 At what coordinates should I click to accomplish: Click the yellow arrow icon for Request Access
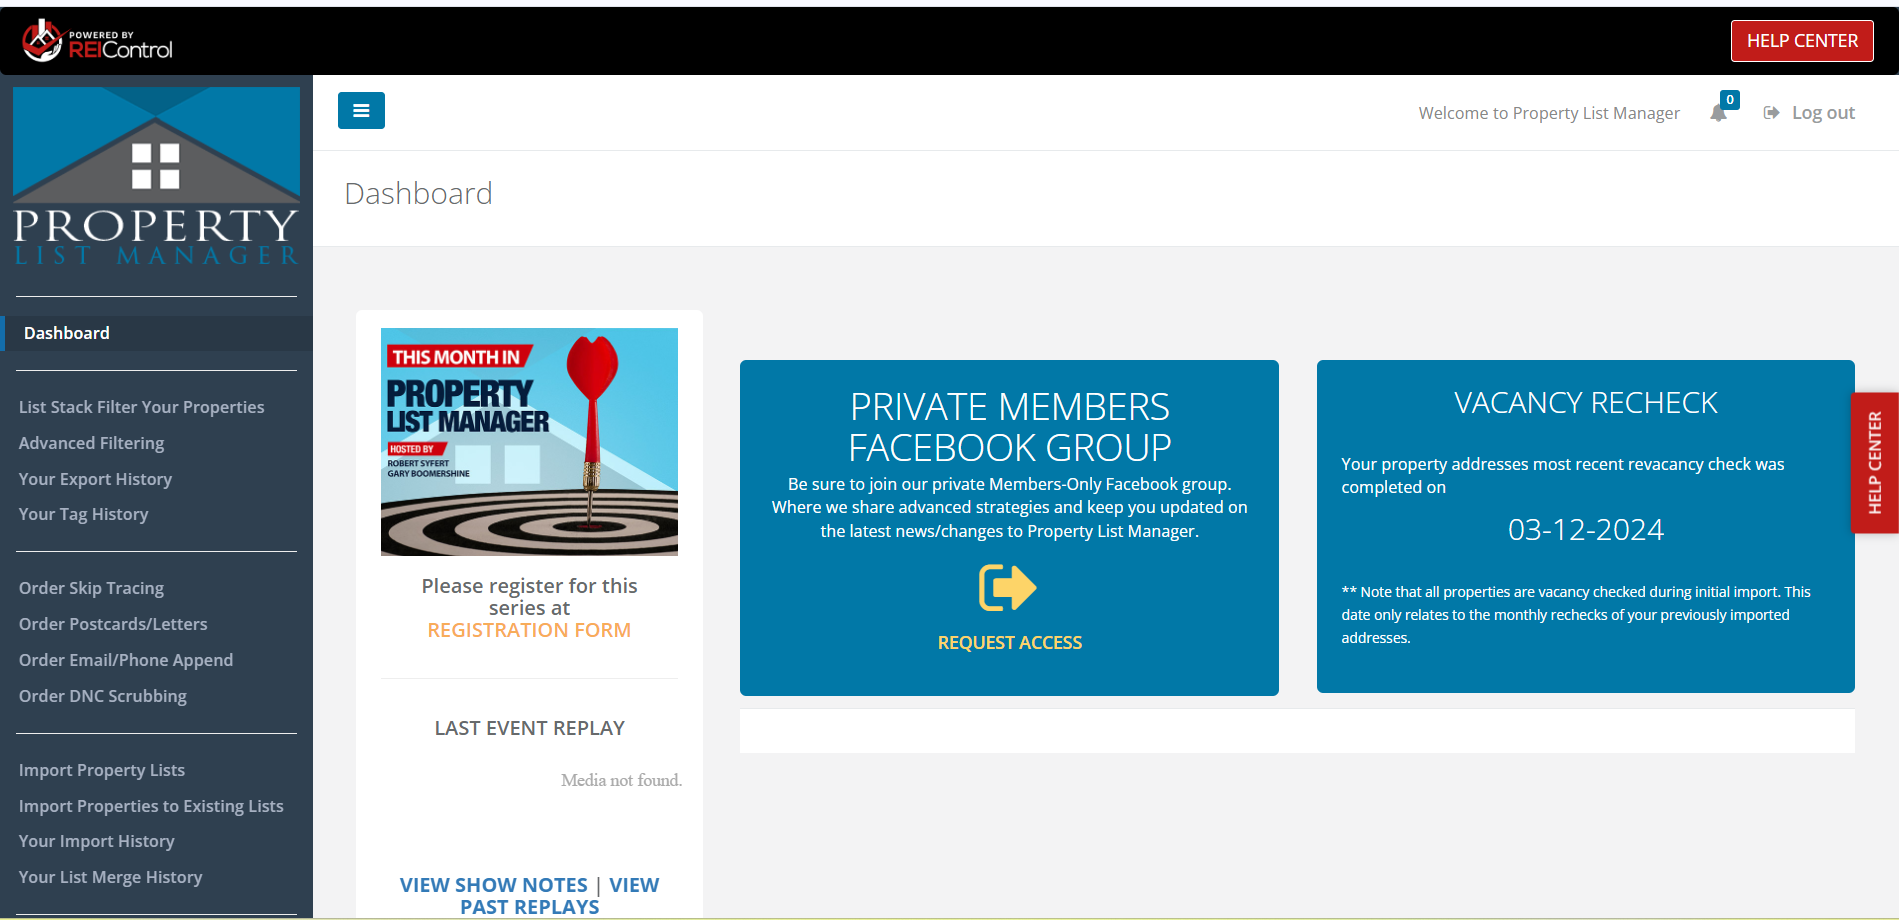(1007, 587)
